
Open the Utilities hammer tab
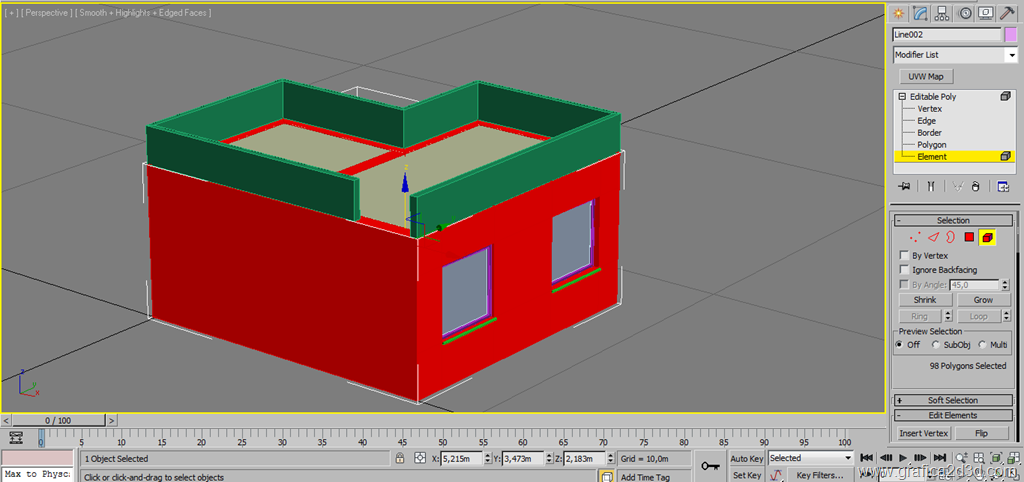click(x=1007, y=13)
